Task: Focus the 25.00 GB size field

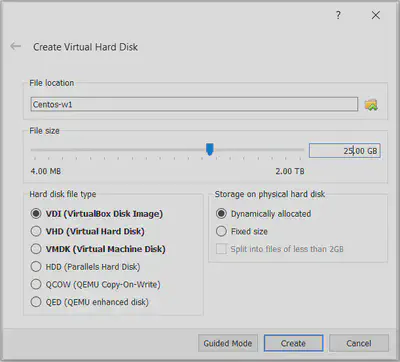Action: click(x=345, y=151)
